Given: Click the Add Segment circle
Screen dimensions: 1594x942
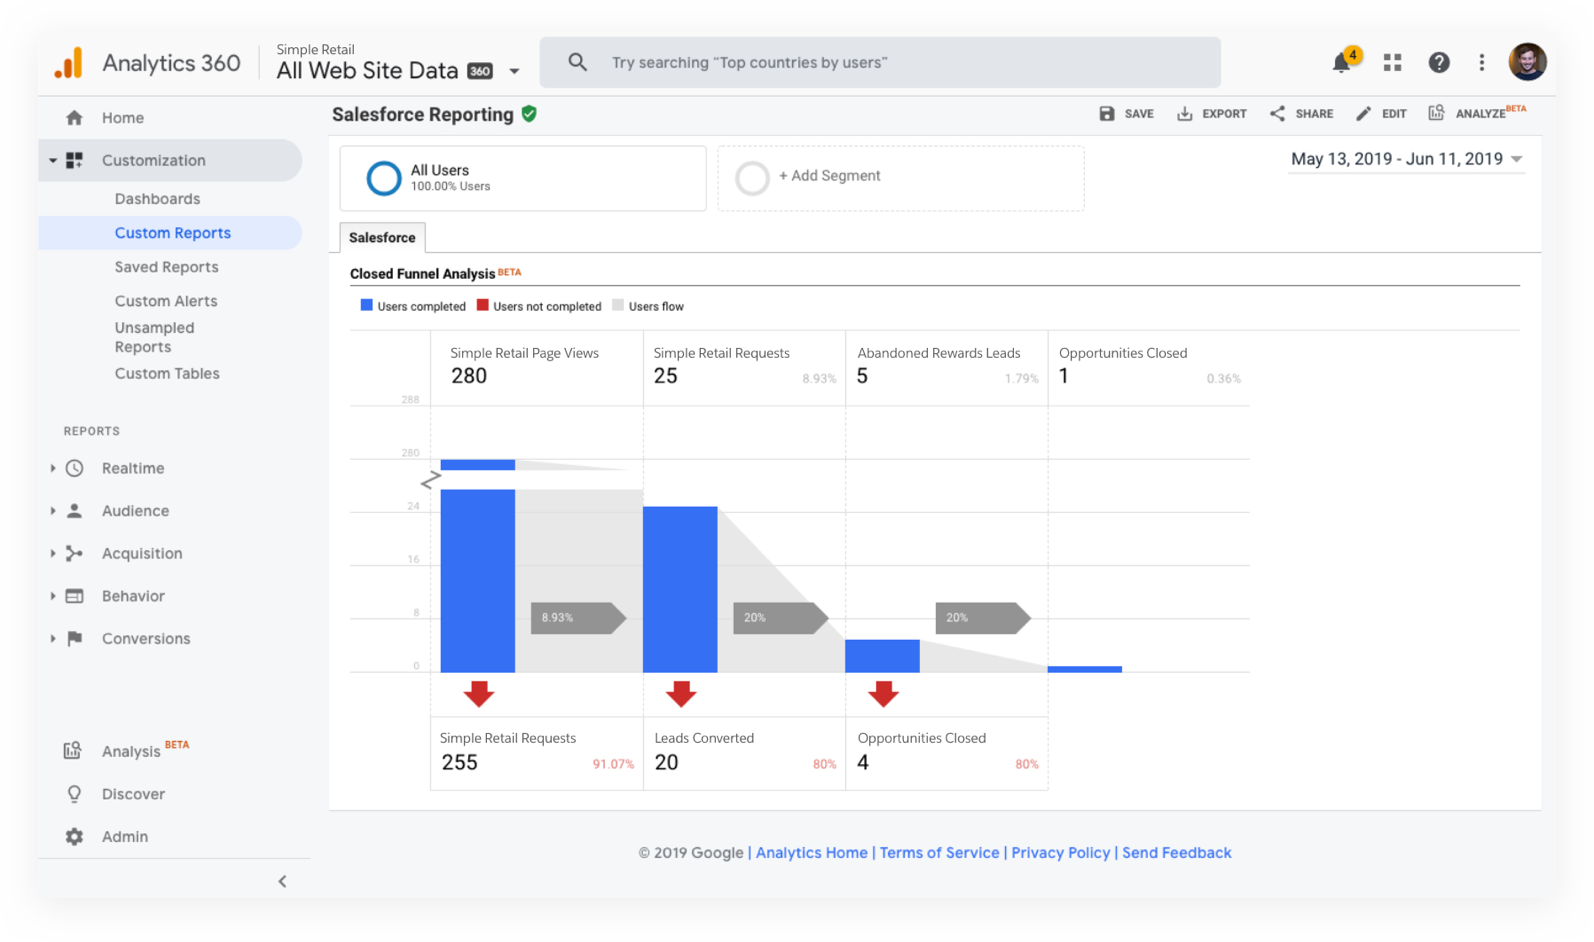Looking at the screenshot, I should tap(752, 178).
